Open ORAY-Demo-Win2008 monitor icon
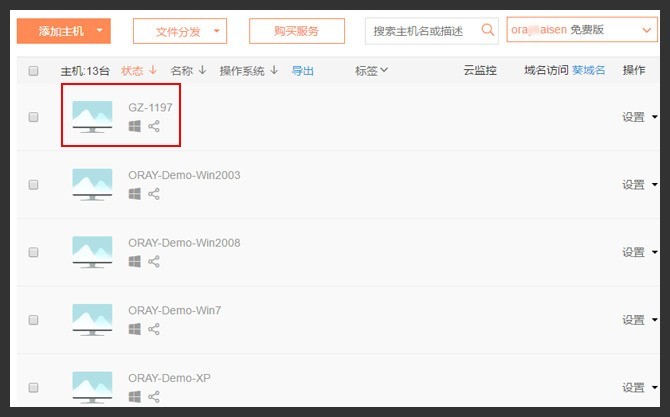 (x=92, y=252)
